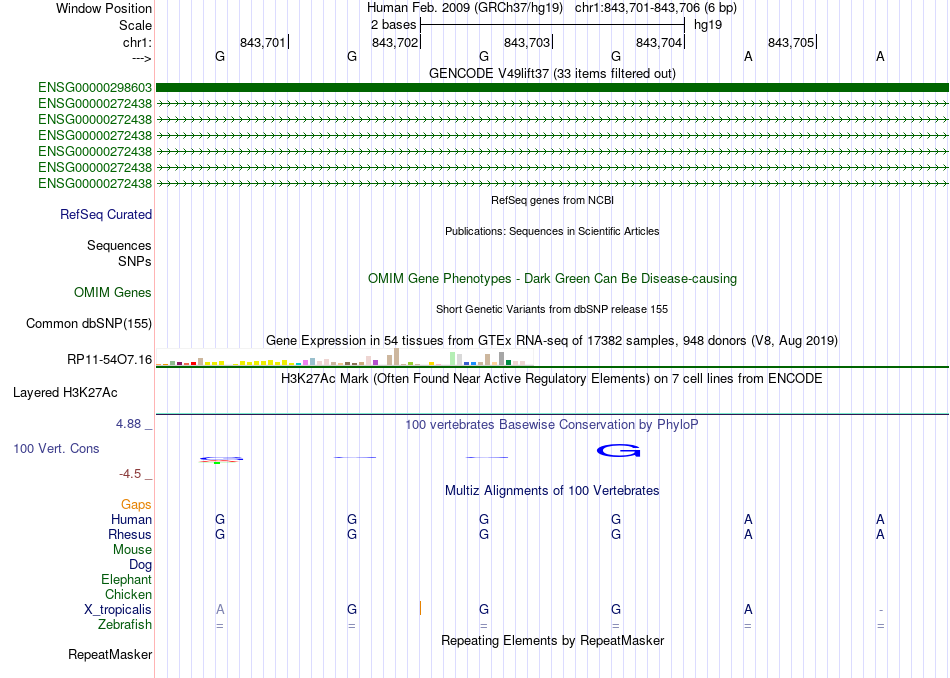Click the '2 bases' scale bar text
The image size is (950, 678).
tap(394, 25)
